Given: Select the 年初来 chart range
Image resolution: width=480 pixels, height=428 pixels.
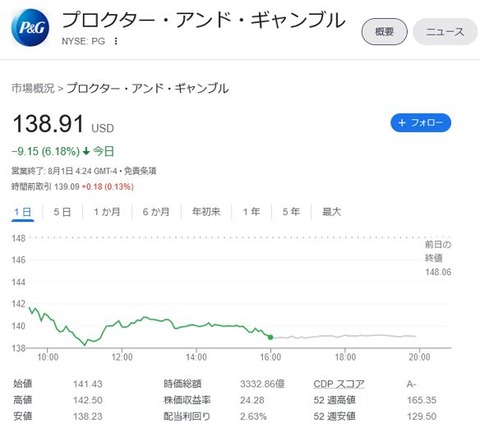Looking at the screenshot, I should 206,212.
